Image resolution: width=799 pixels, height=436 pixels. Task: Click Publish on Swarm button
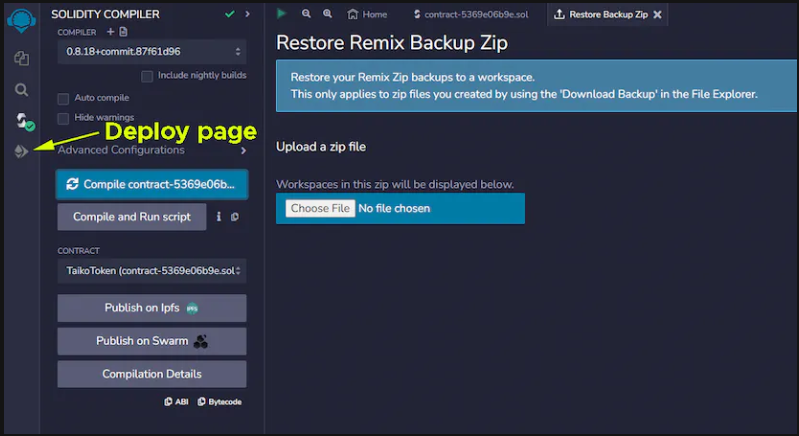click(x=152, y=341)
